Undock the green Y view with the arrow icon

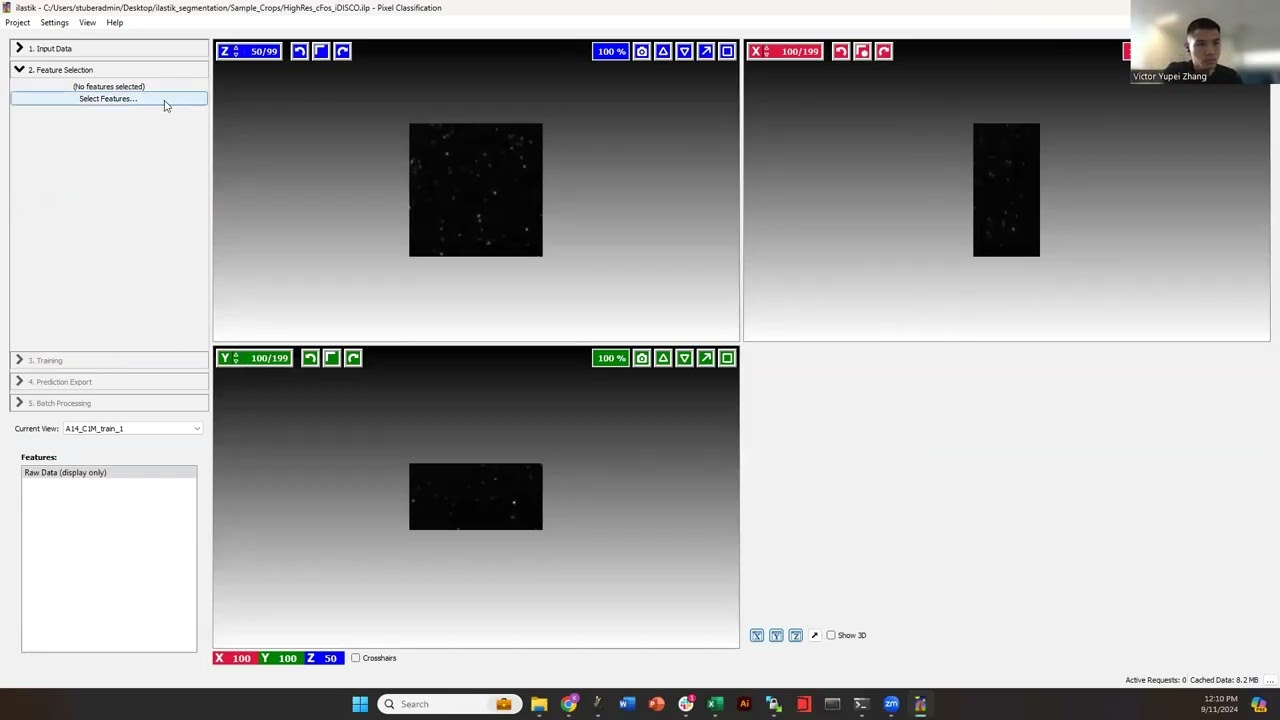[706, 358]
